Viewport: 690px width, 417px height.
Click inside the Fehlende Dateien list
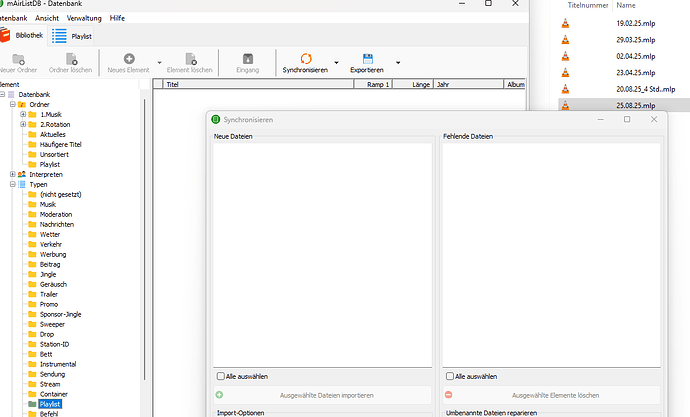(551, 255)
